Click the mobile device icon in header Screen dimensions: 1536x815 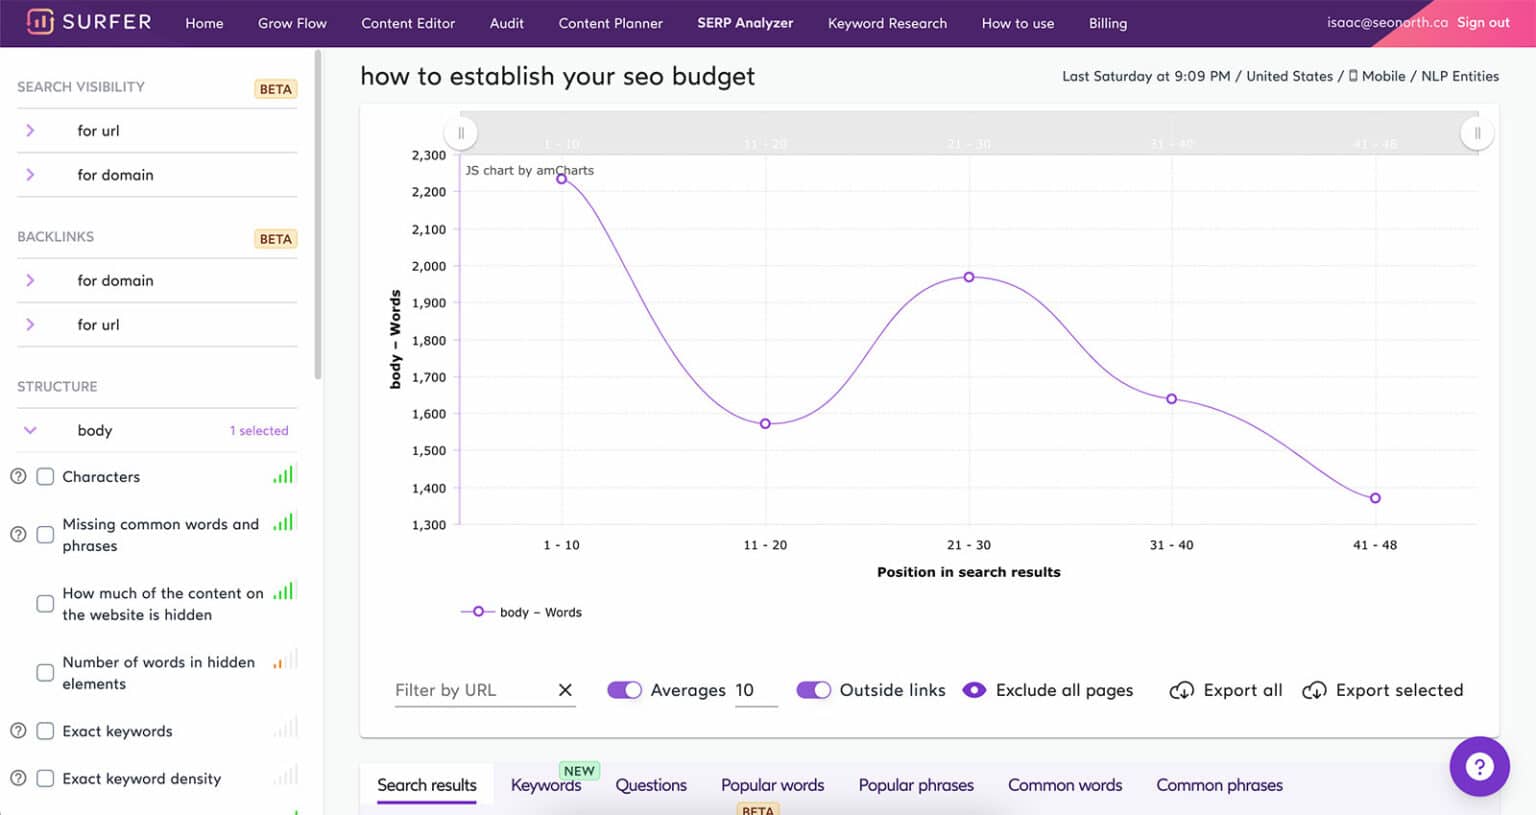click(x=1353, y=76)
